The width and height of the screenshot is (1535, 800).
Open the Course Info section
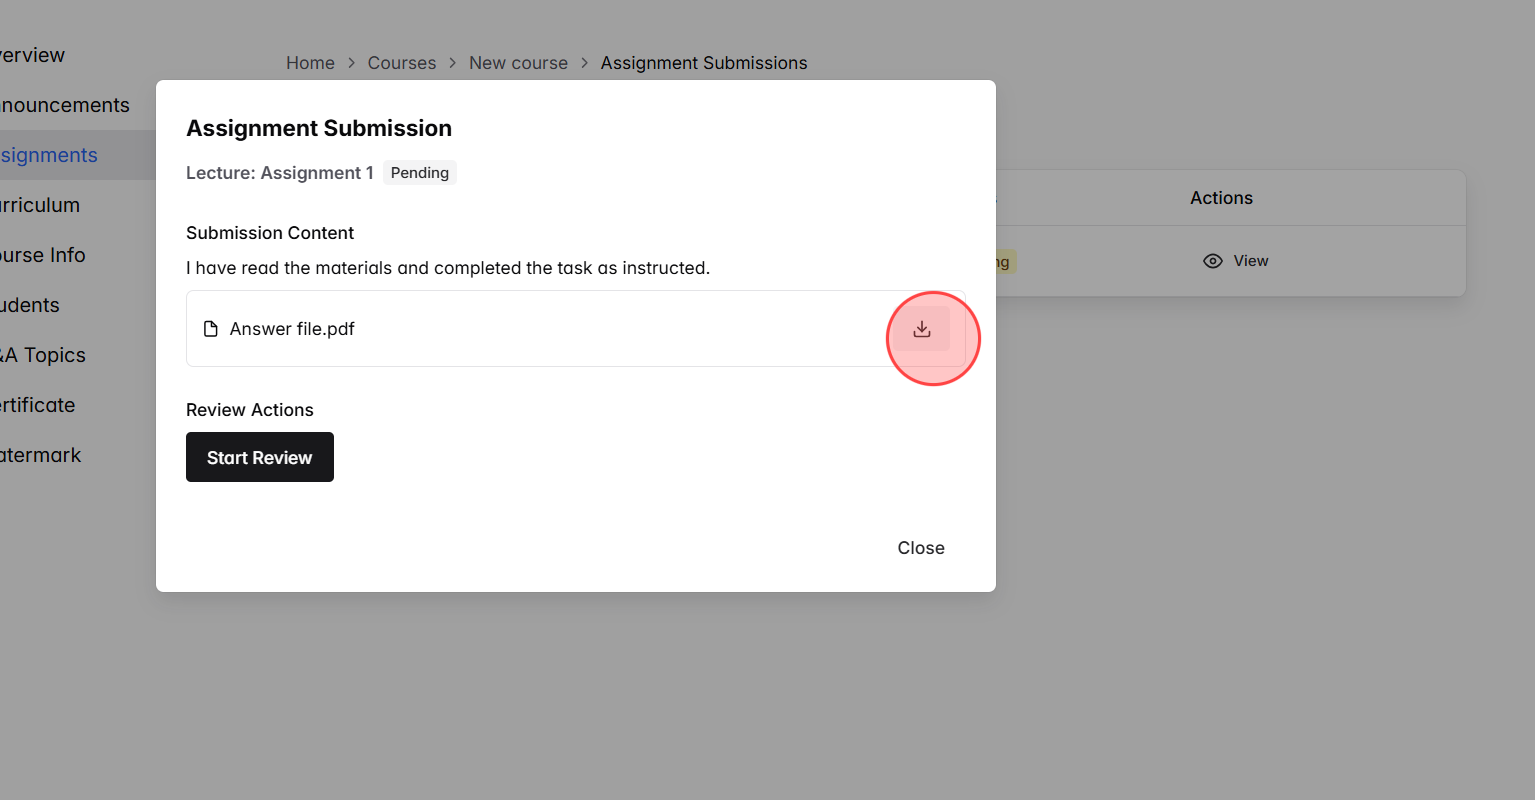click(x=42, y=255)
